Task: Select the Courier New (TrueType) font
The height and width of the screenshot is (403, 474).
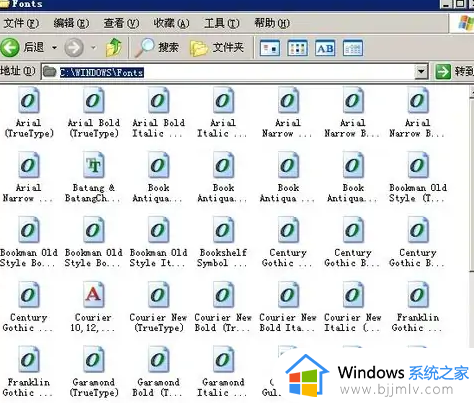Action: click(158, 307)
